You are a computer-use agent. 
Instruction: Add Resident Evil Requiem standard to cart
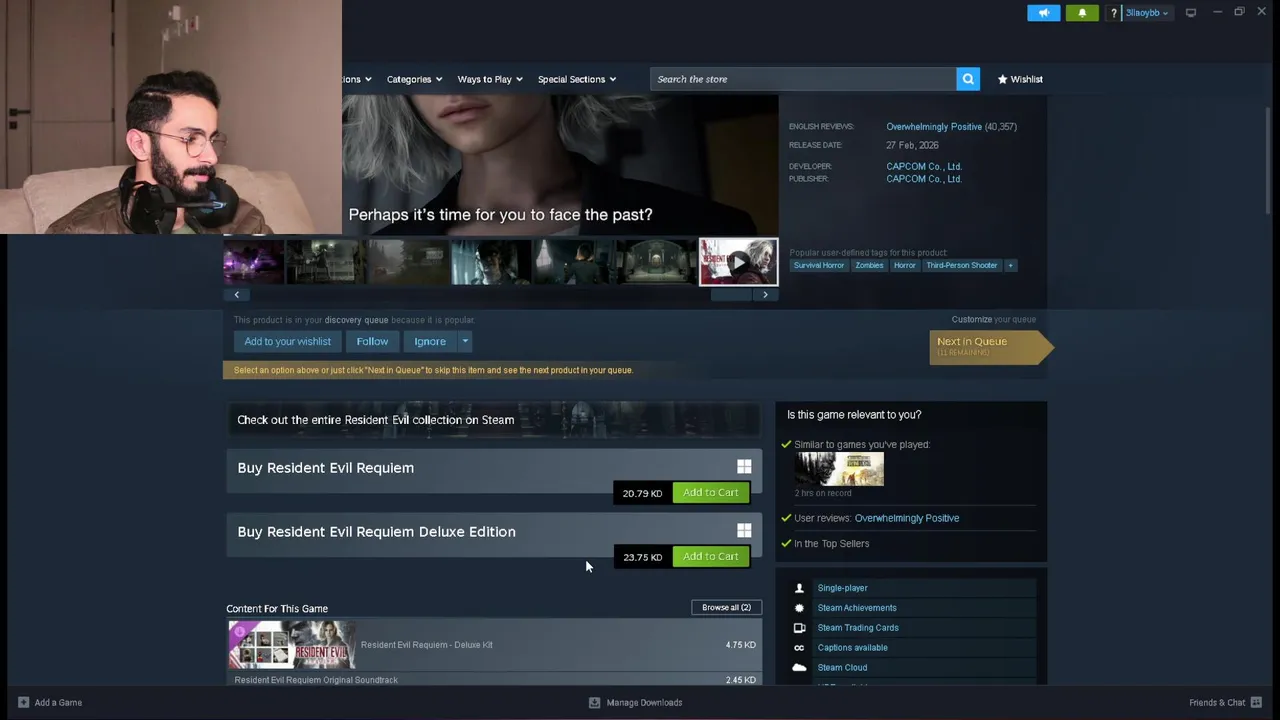click(711, 492)
